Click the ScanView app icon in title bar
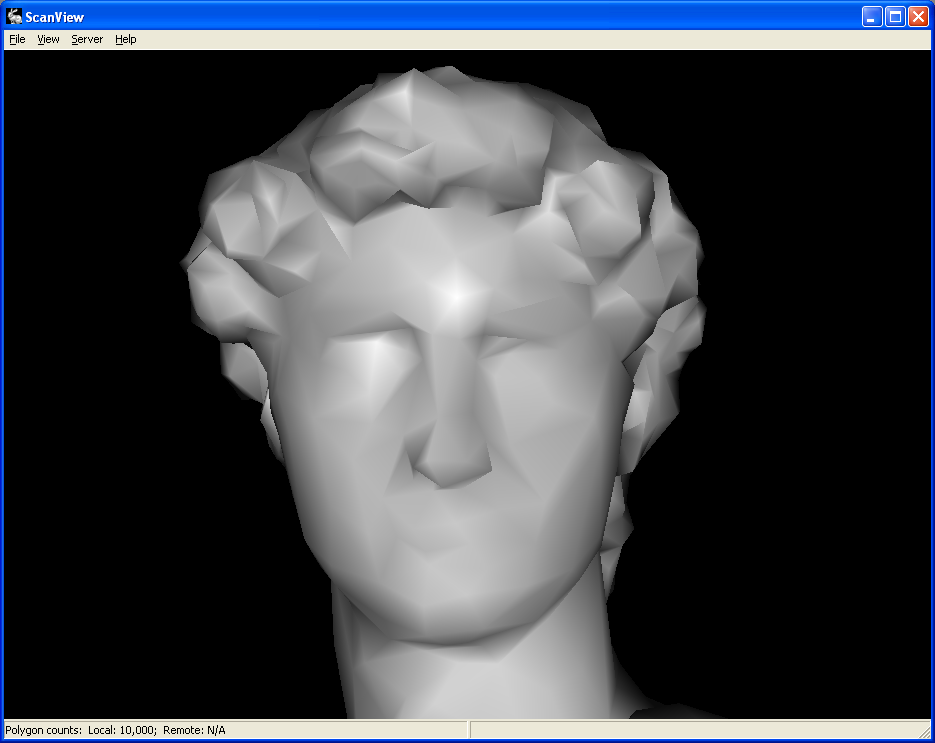The image size is (935, 743). tap(14, 16)
